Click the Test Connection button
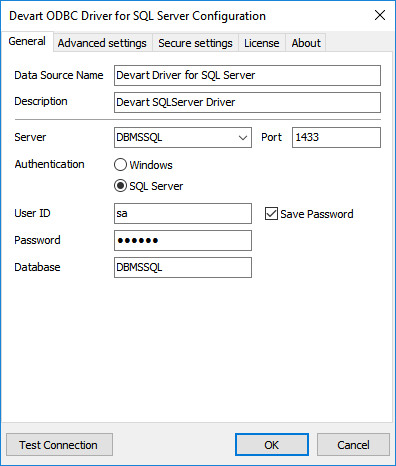The height and width of the screenshot is (466, 396). [59, 445]
